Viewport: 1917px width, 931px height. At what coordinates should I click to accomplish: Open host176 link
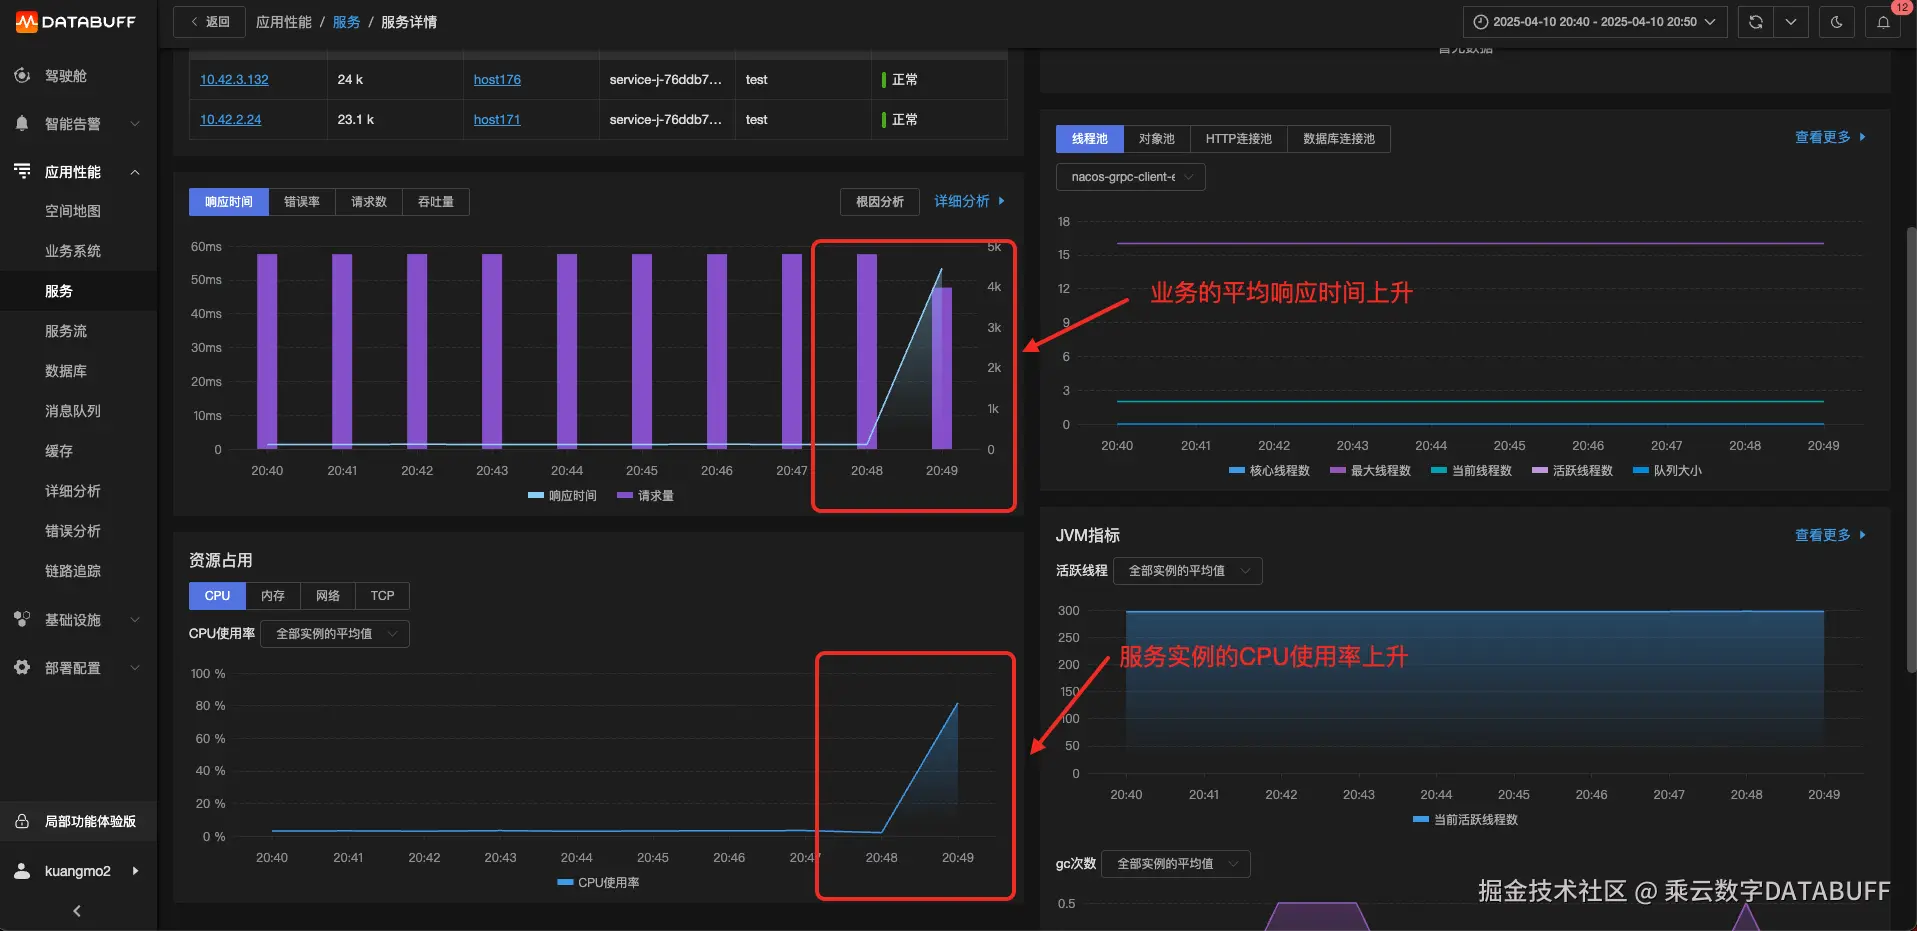coord(497,79)
